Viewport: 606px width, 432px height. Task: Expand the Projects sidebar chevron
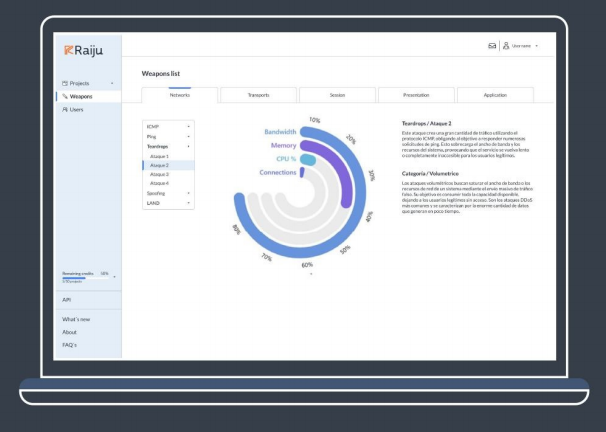112,83
